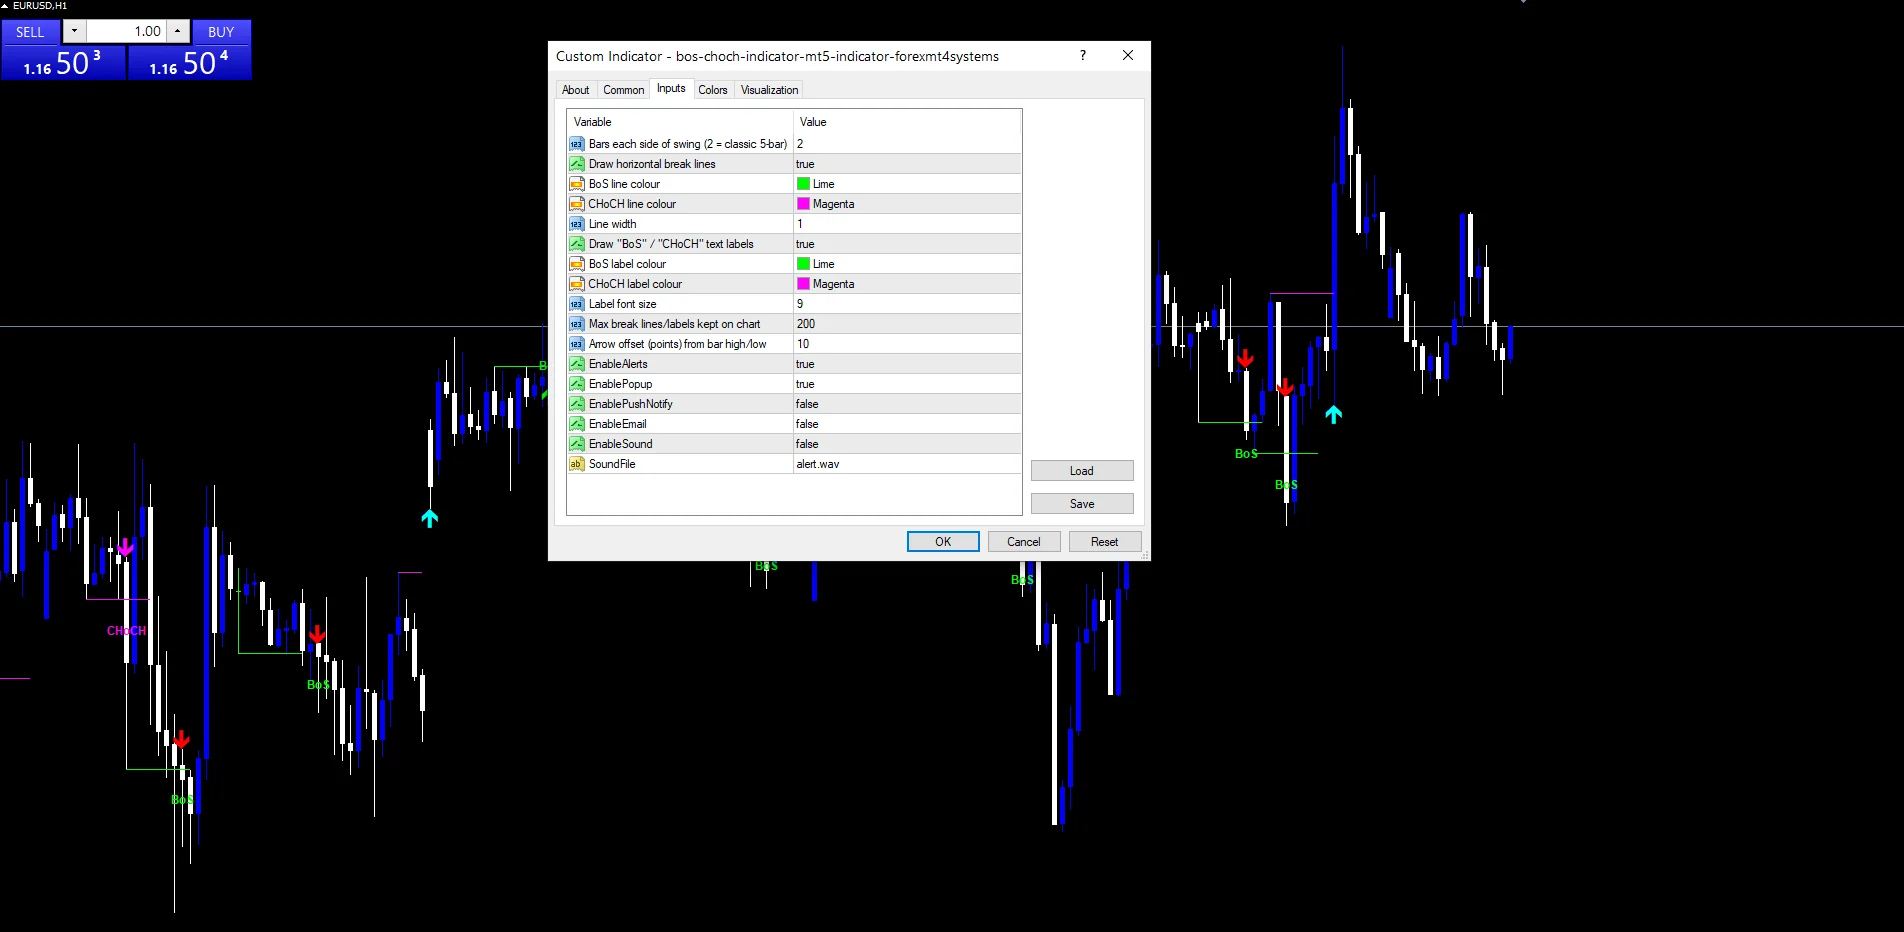Click the icon beside Arrow offset (points)
Image resolution: width=1904 pixels, height=932 pixels.
[576, 344]
